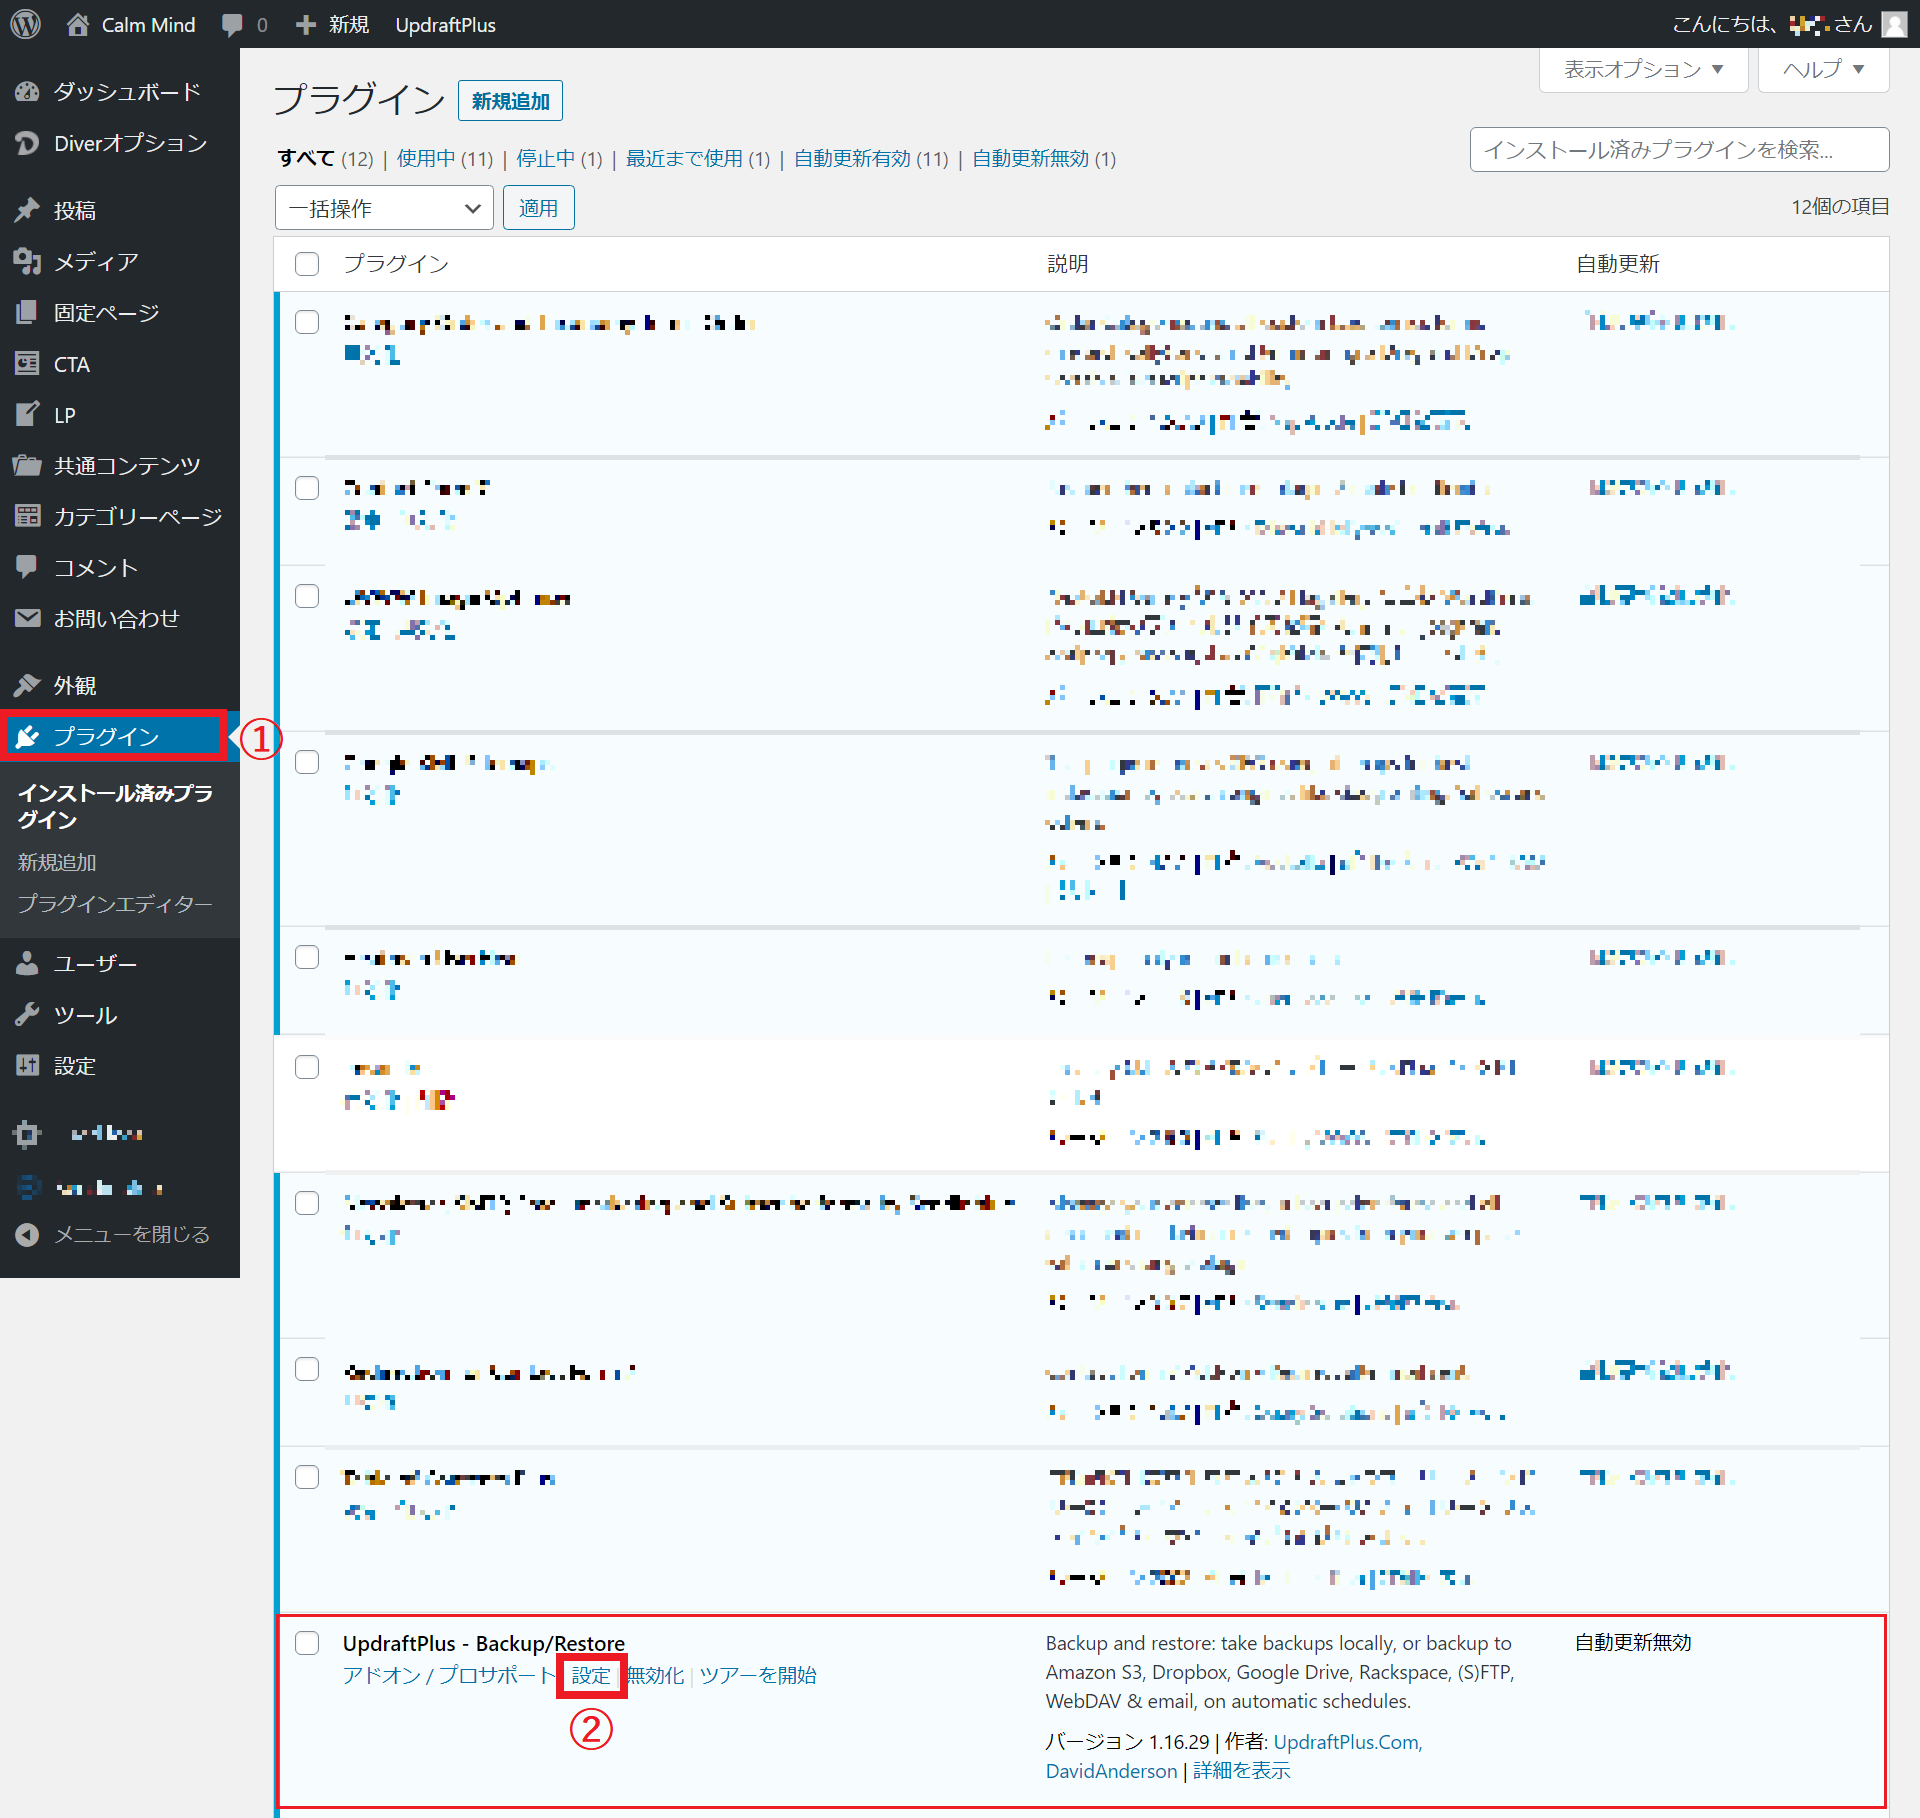Click the LP edit icon

27,414
